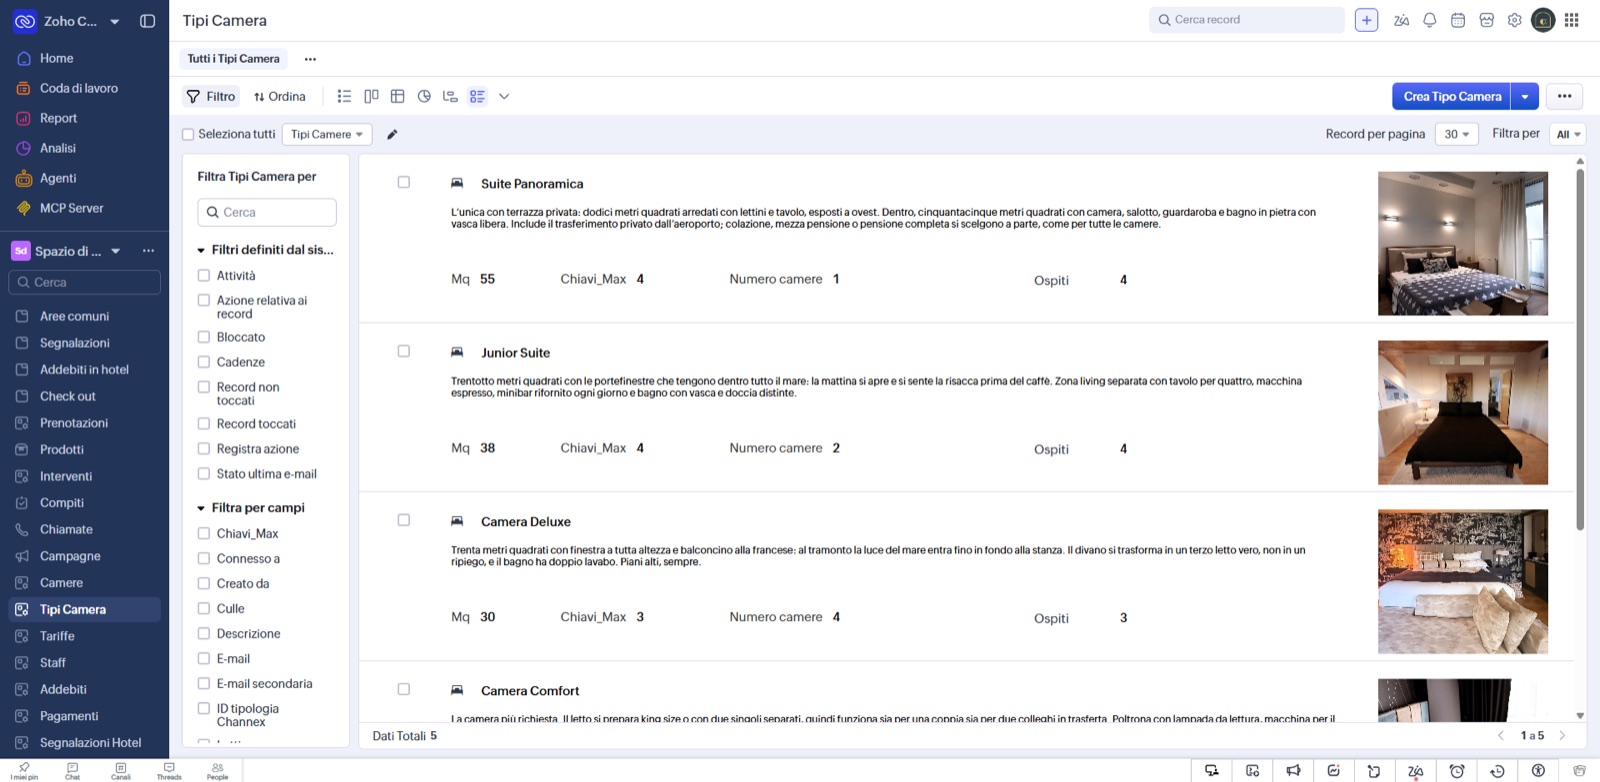
Task: Select the Tutti i Tipi Camera tab
Action: click(x=234, y=59)
